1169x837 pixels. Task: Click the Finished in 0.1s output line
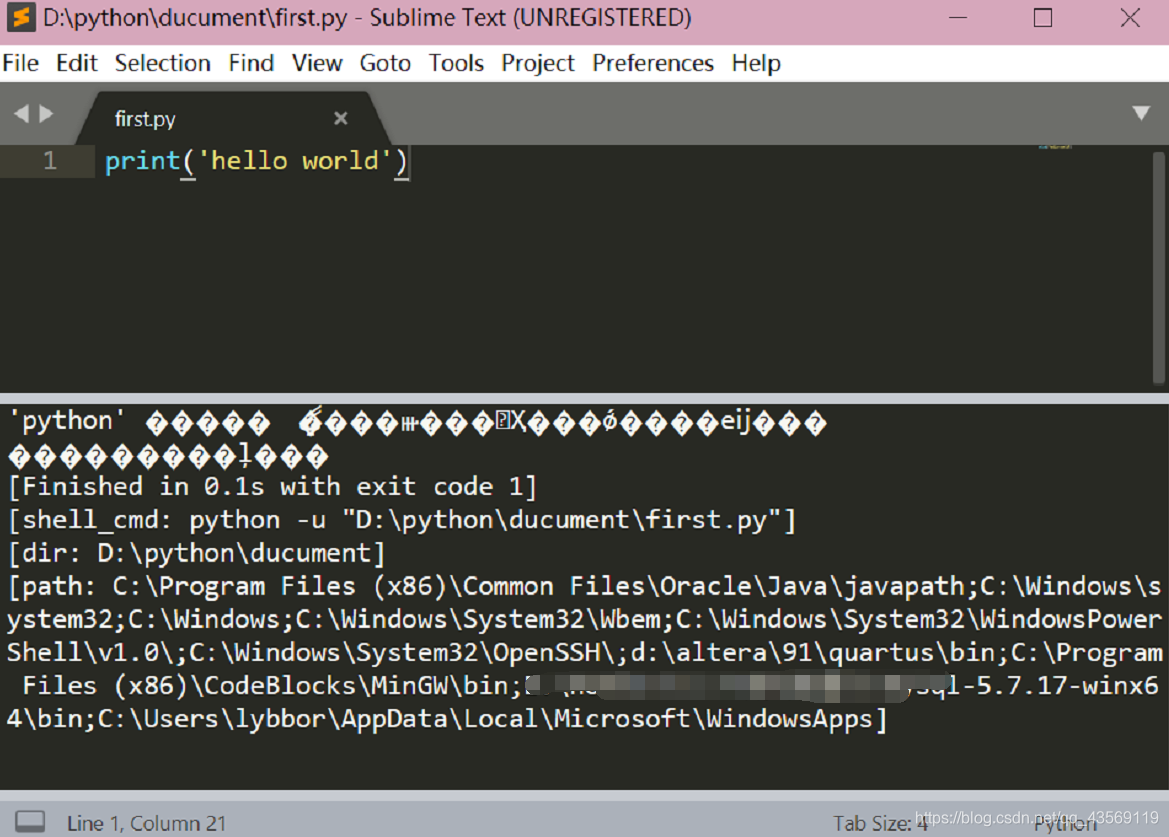click(272, 487)
